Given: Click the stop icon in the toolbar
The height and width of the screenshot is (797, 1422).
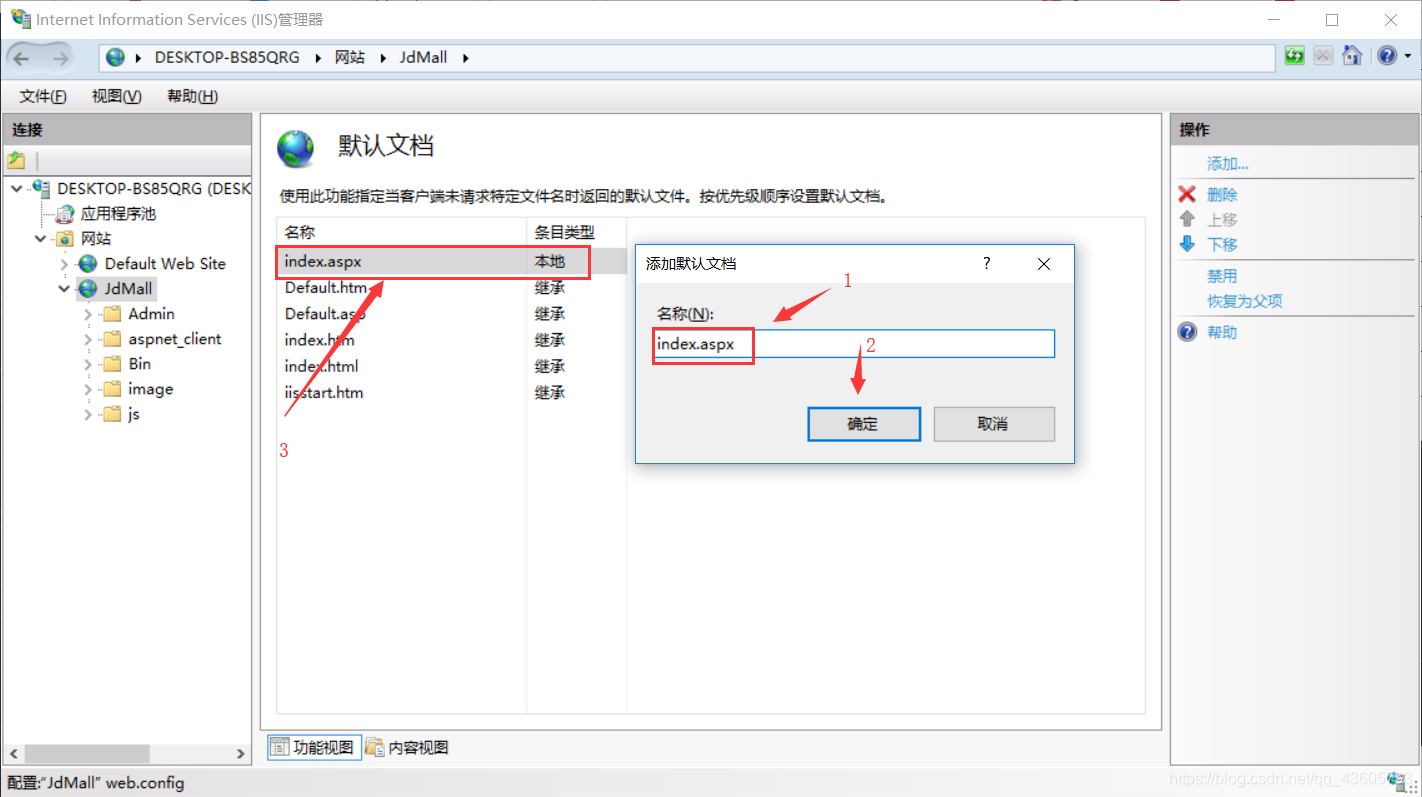Looking at the screenshot, I should [1323, 56].
